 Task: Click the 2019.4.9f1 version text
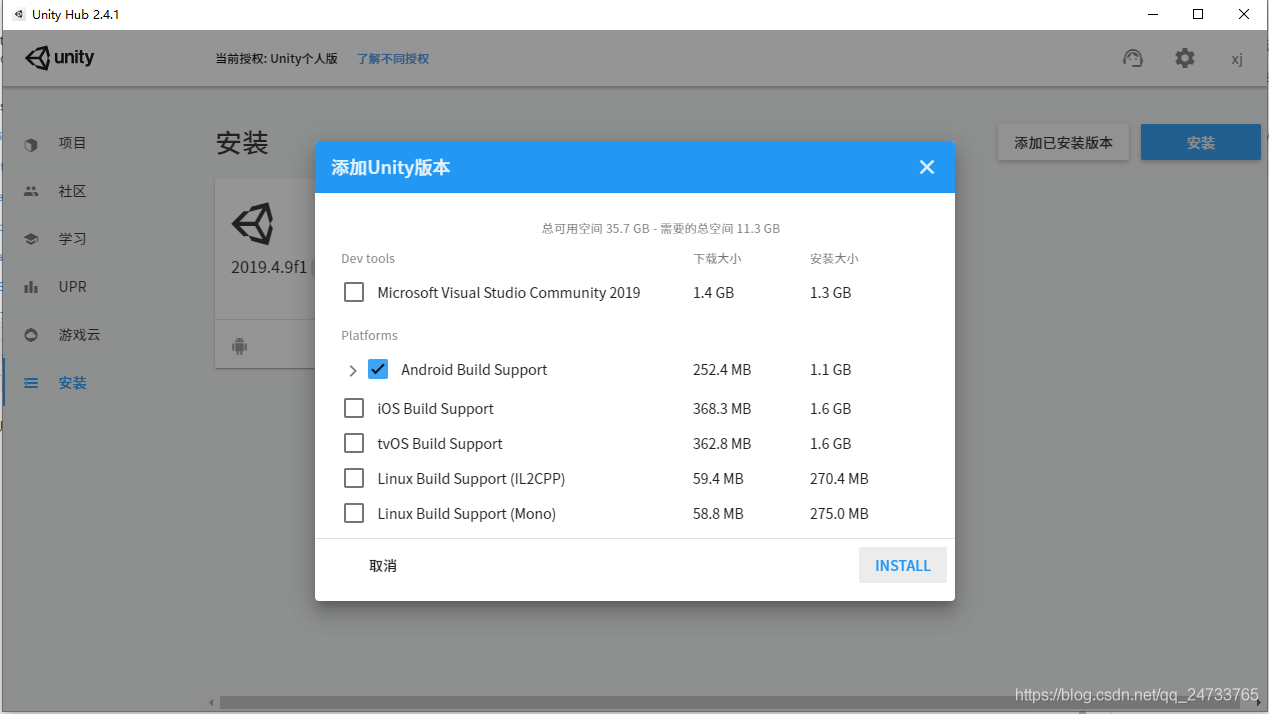coord(269,268)
